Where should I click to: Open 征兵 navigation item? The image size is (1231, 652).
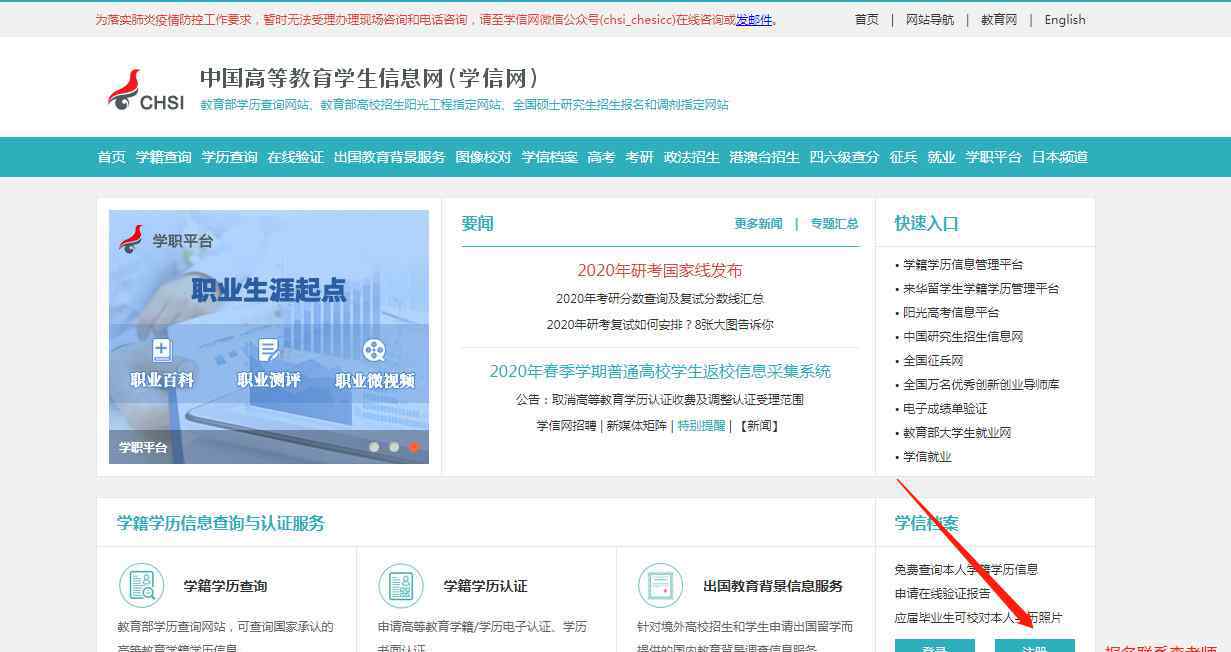pos(904,157)
